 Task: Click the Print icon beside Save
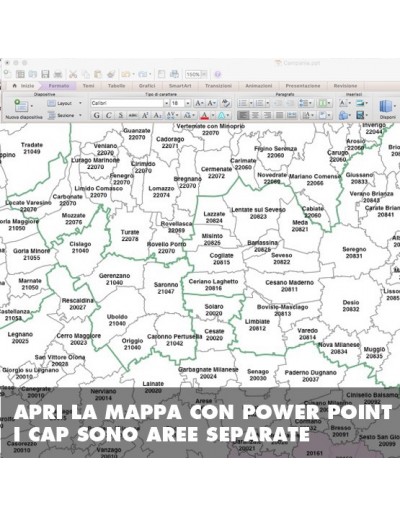[58, 74]
